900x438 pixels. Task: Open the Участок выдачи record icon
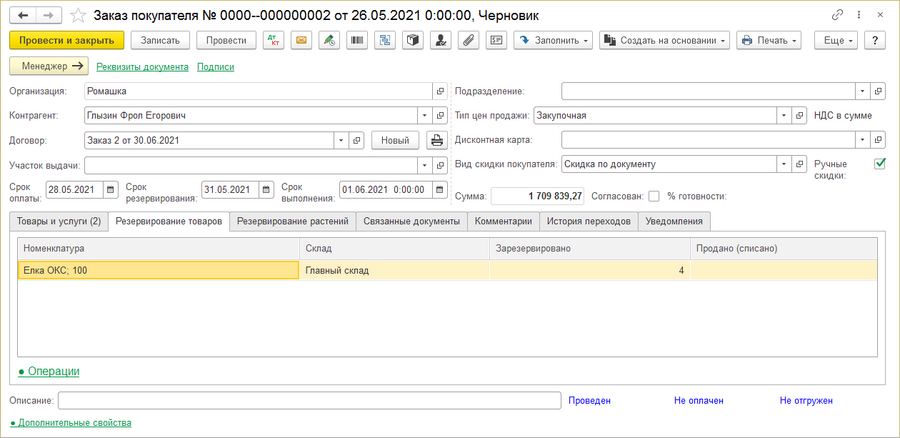(x=440, y=165)
